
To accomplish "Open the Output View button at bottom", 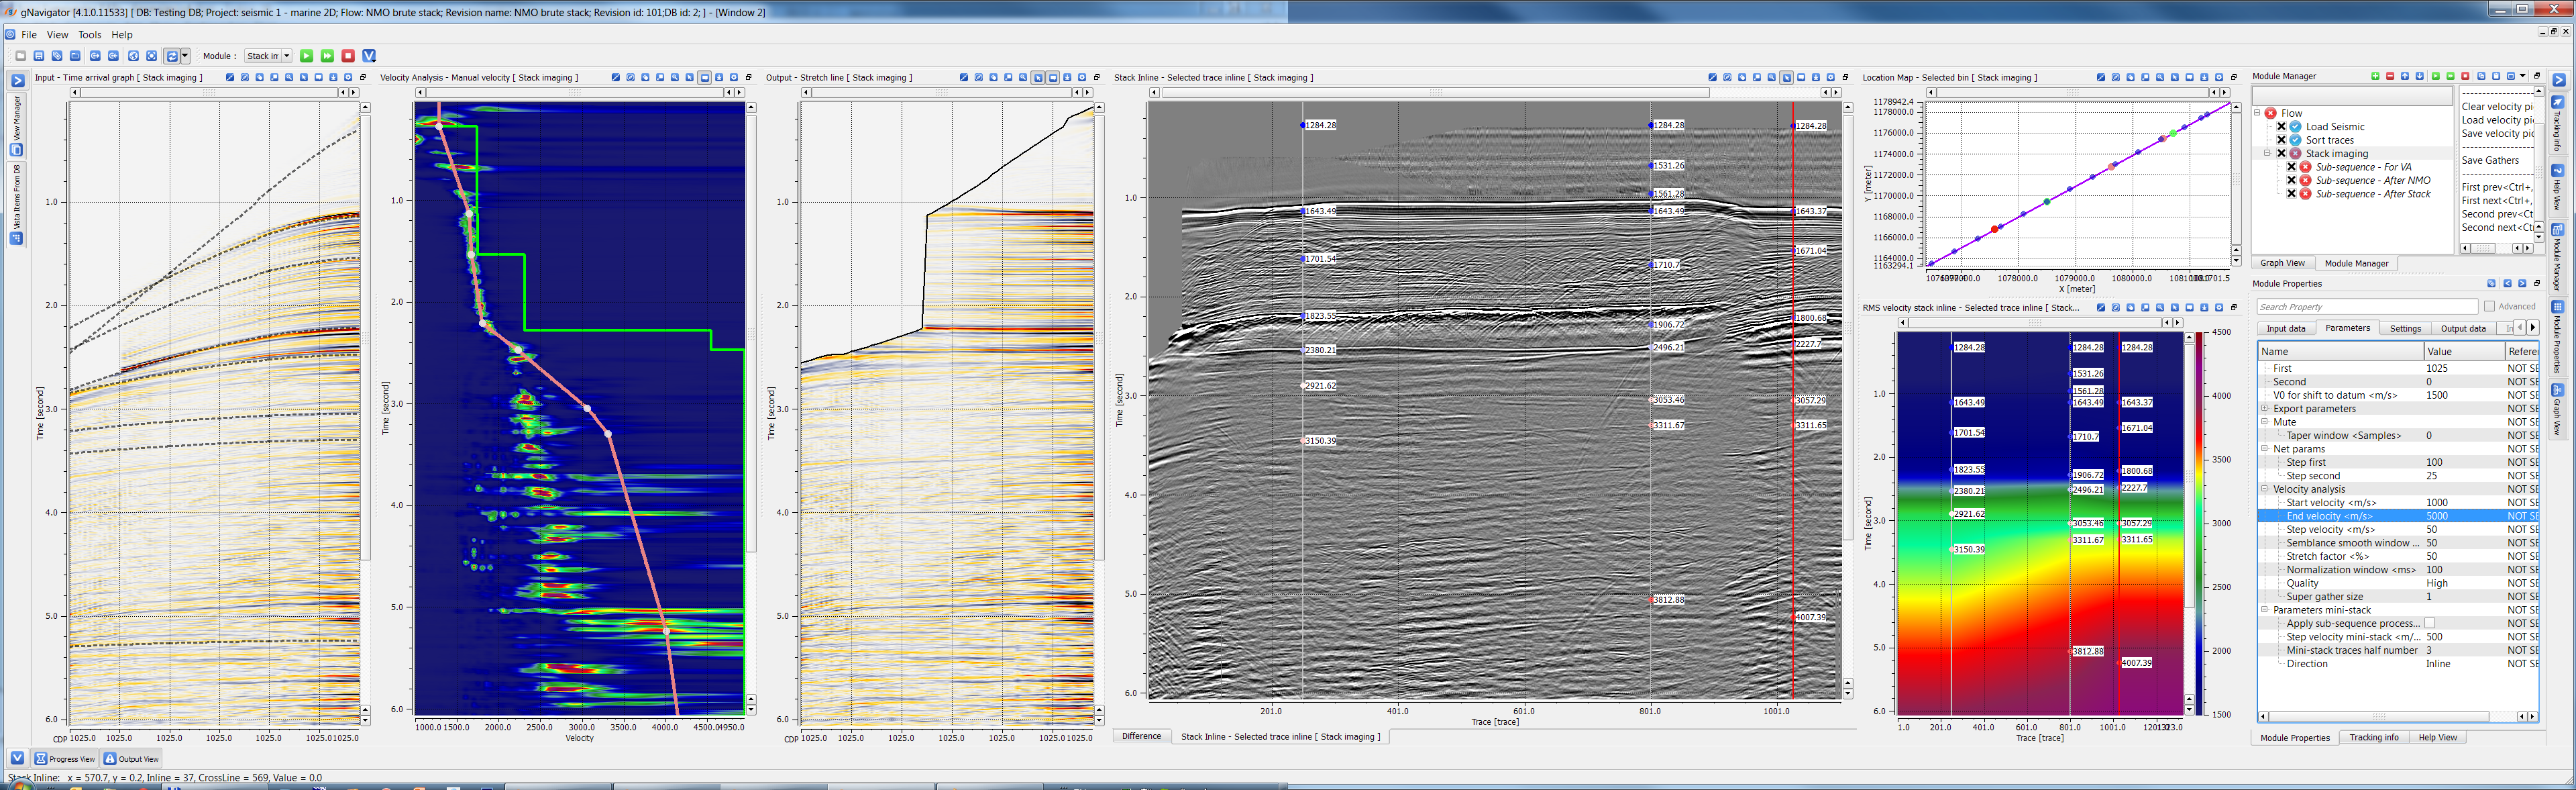I will coord(131,759).
